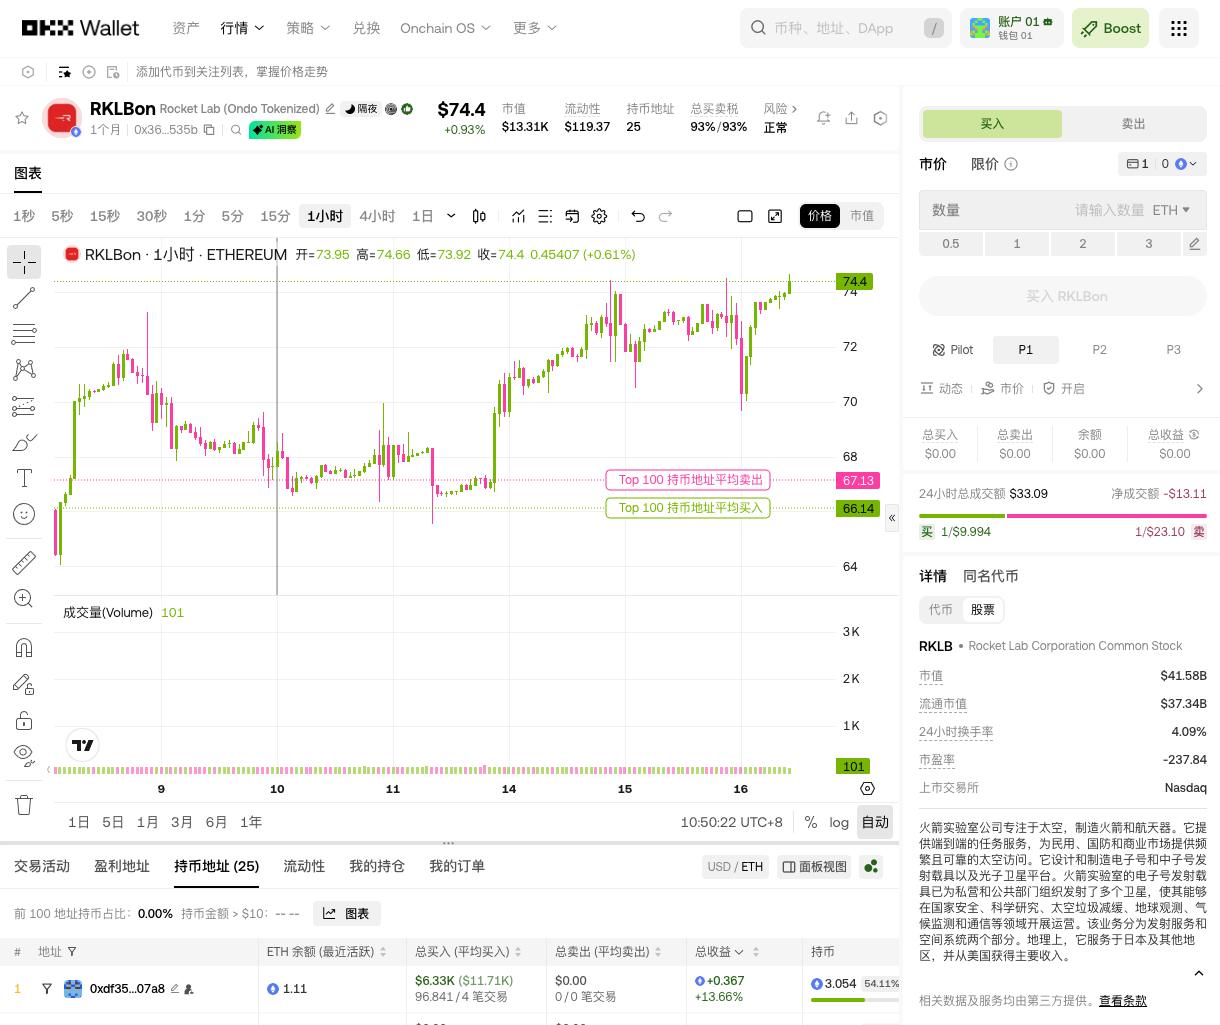Remove all drawings with the trash icon
Image resolution: width=1220 pixels, height=1025 pixels.
coord(24,804)
